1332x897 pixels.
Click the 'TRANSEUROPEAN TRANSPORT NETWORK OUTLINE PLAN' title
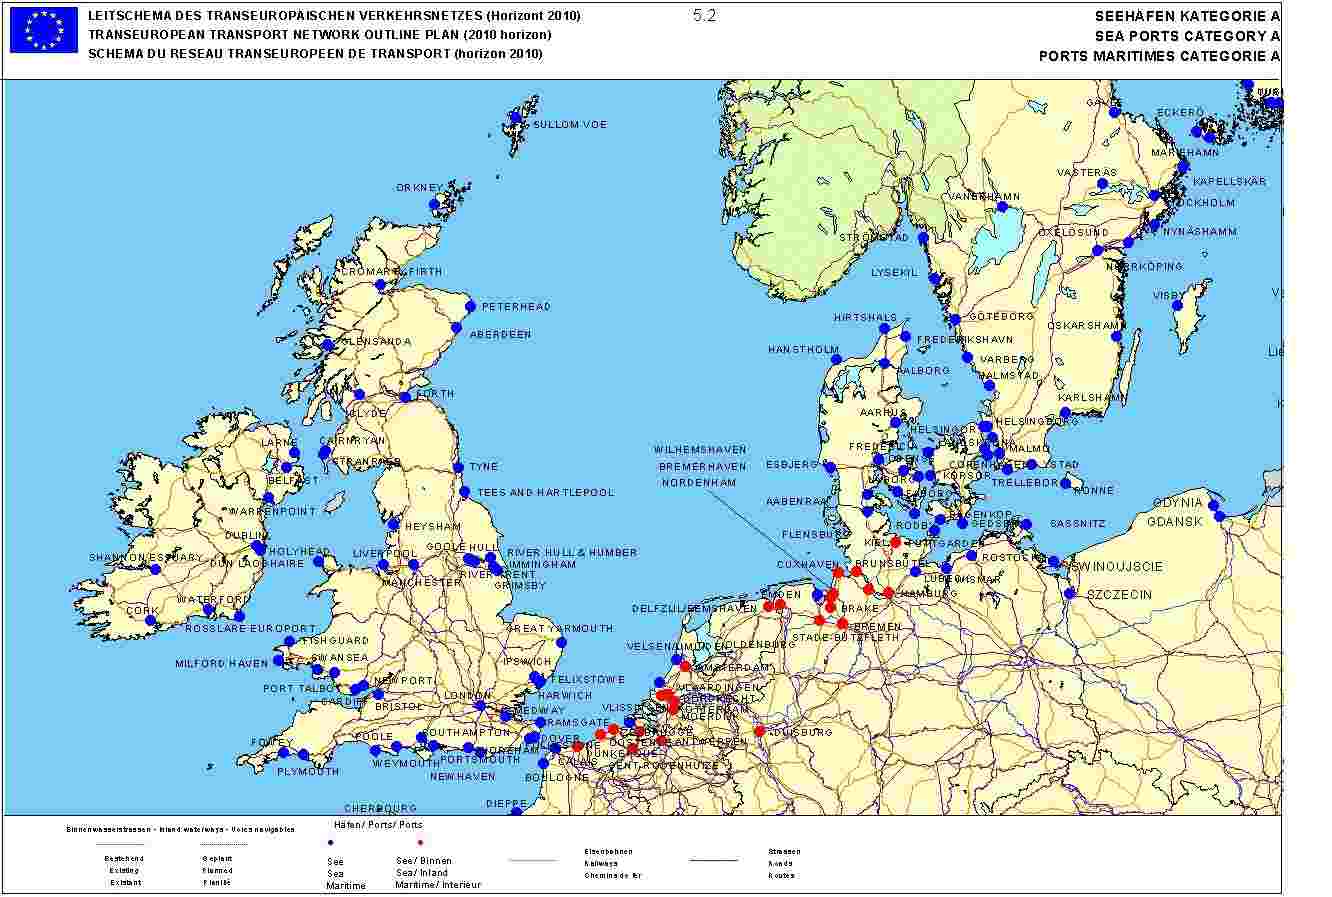(x=319, y=35)
